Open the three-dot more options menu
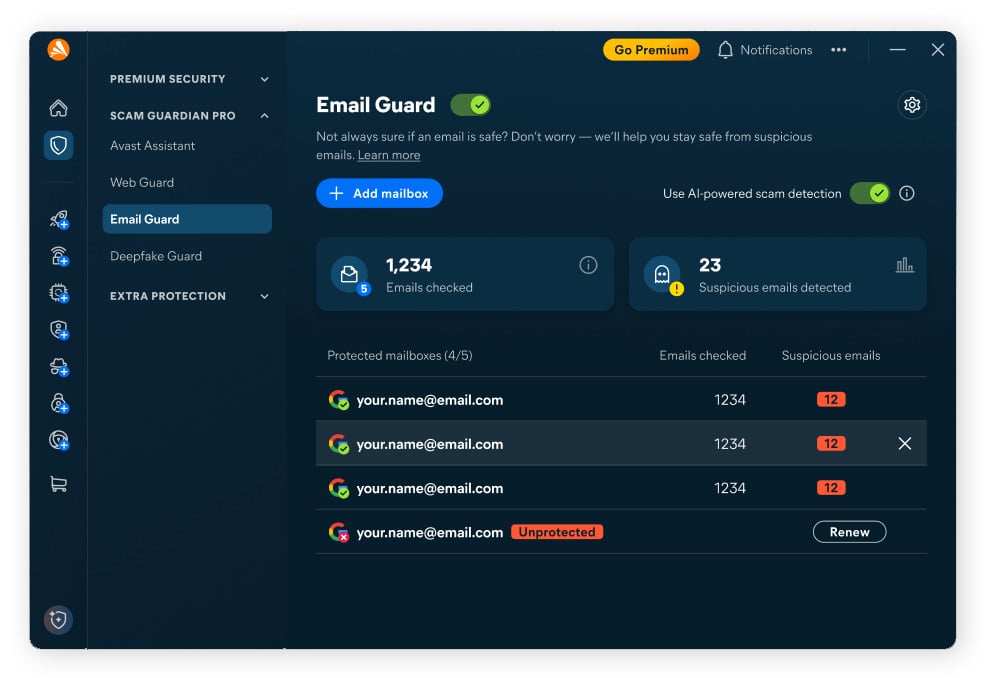 [x=838, y=50]
